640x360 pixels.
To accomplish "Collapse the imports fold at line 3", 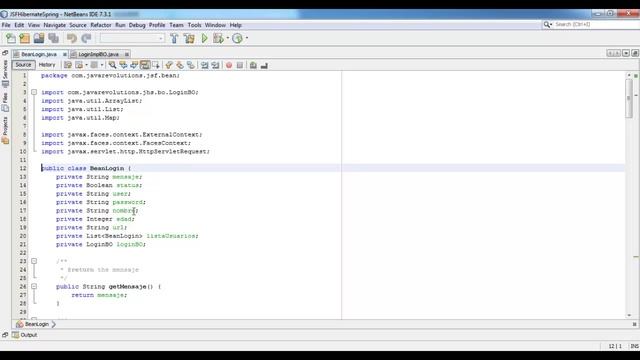I will coord(34,92).
